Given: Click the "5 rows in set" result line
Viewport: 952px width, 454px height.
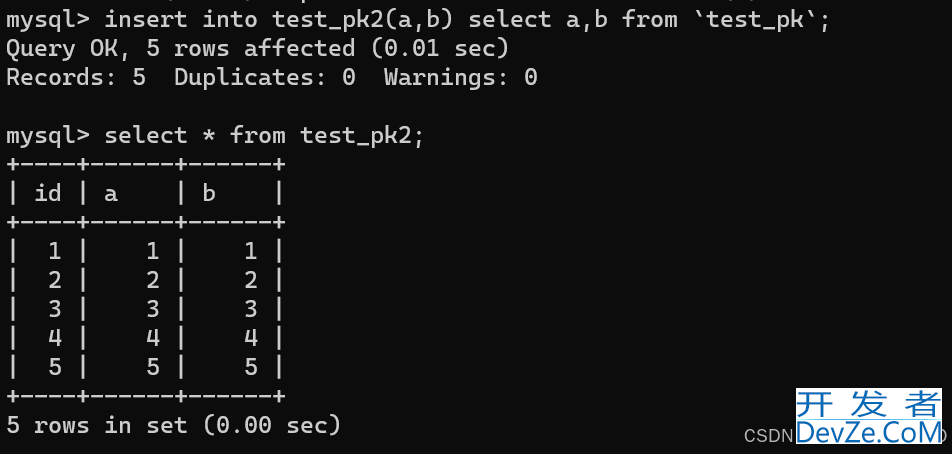Looking at the screenshot, I should click(x=174, y=425).
